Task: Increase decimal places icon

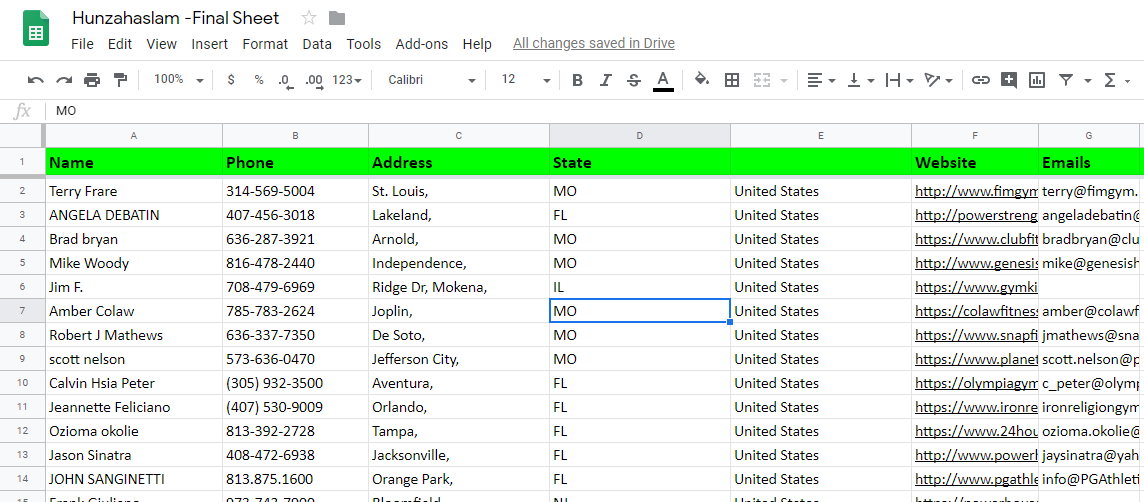Action: click(314, 80)
